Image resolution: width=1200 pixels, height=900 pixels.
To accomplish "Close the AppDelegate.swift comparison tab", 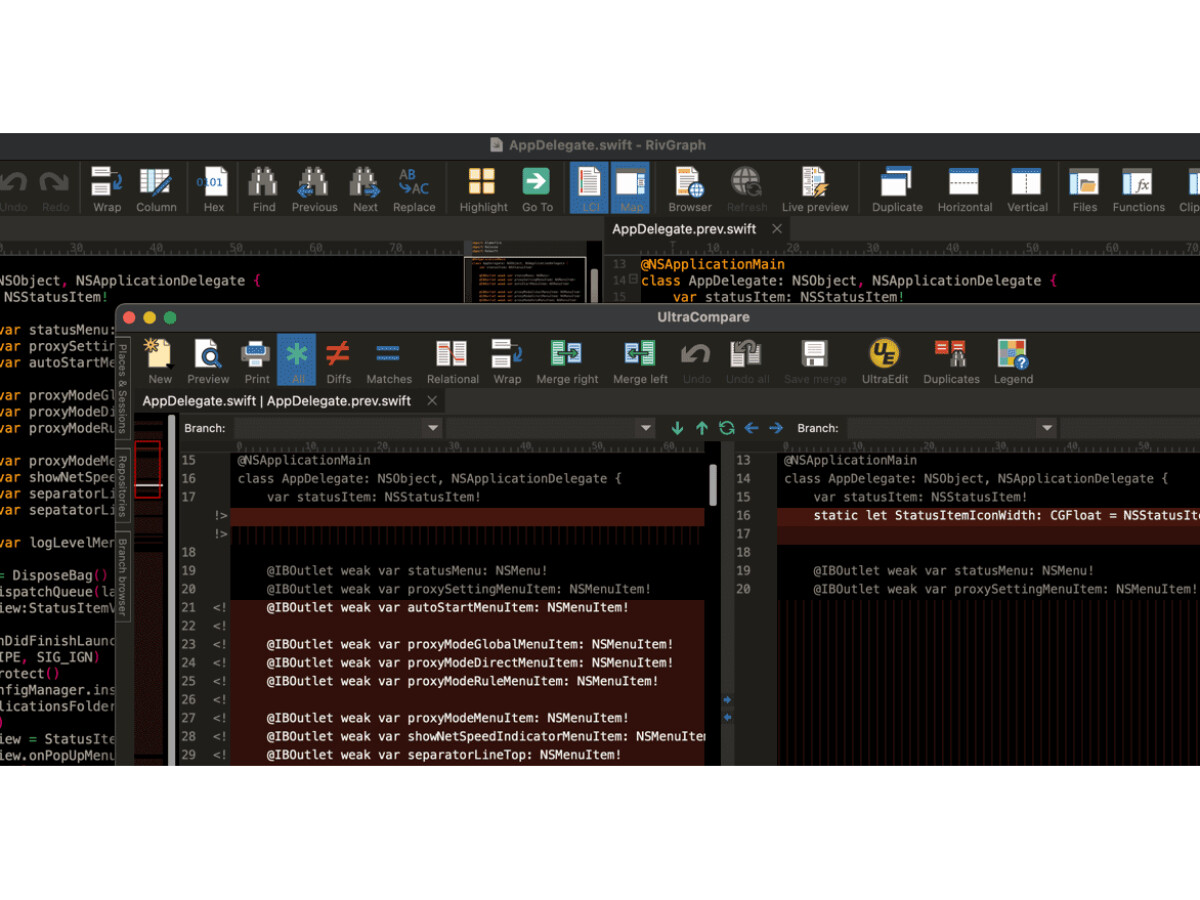I will [432, 401].
